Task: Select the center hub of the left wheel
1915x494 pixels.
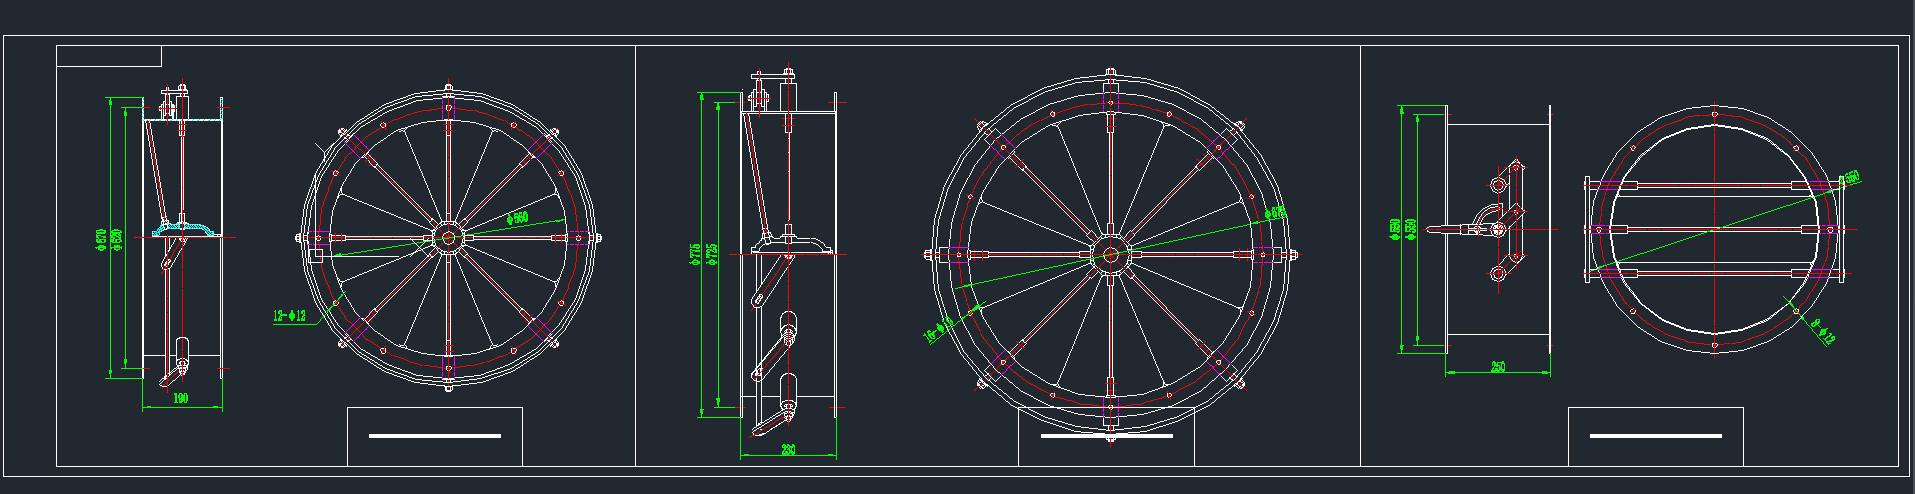Action: coord(447,237)
